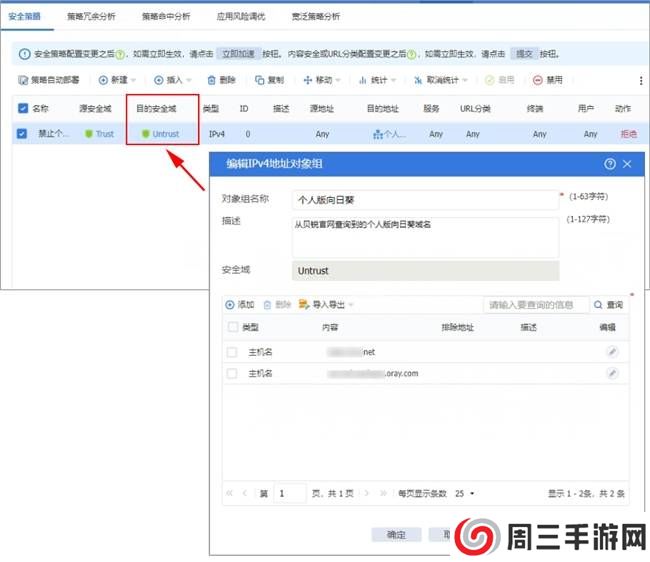Viewport: 650px width, 562px height.
Task: Check the box for the oray.com host row
Action: pos(232,373)
